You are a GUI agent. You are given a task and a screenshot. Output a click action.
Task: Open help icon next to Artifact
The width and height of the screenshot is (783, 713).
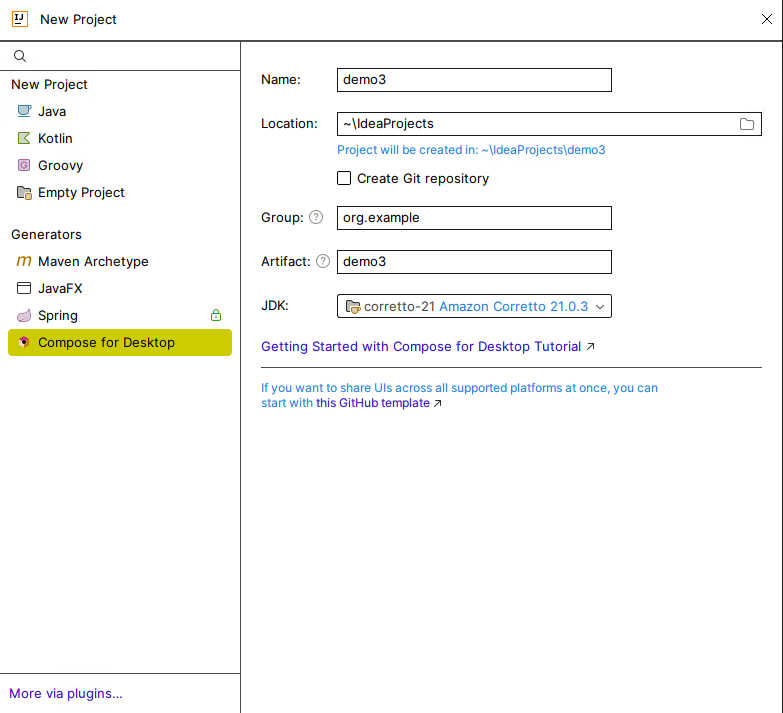point(323,261)
